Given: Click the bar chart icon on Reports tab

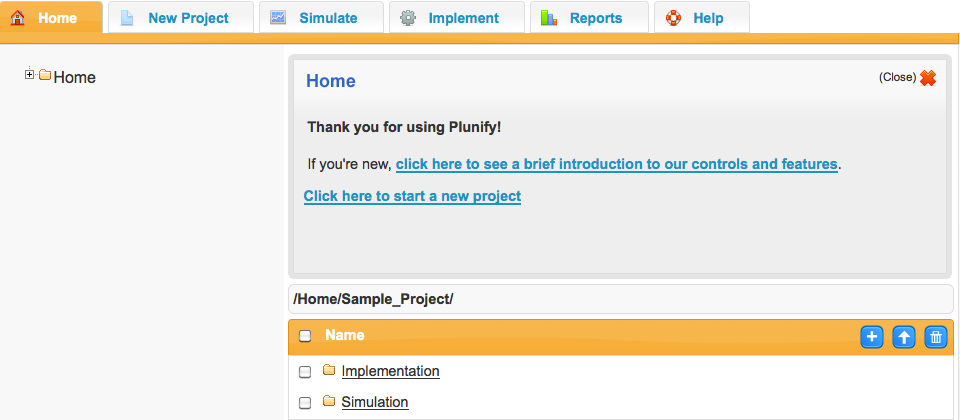Looking at the screenshot, I should point(549,18).
